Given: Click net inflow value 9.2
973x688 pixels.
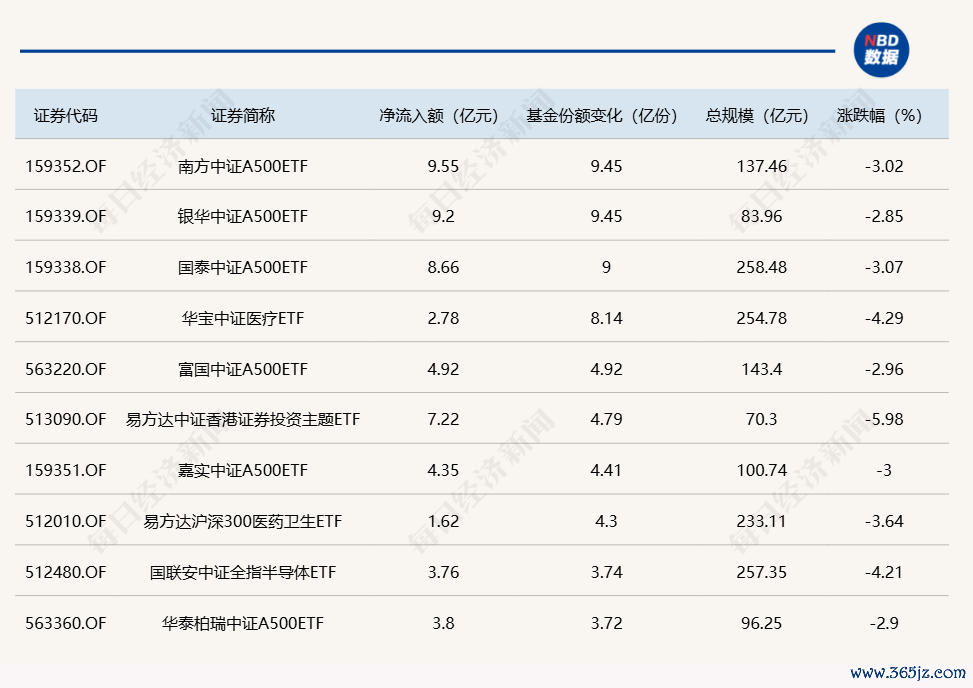Looking at the screenshot, I should coord(443,217).
